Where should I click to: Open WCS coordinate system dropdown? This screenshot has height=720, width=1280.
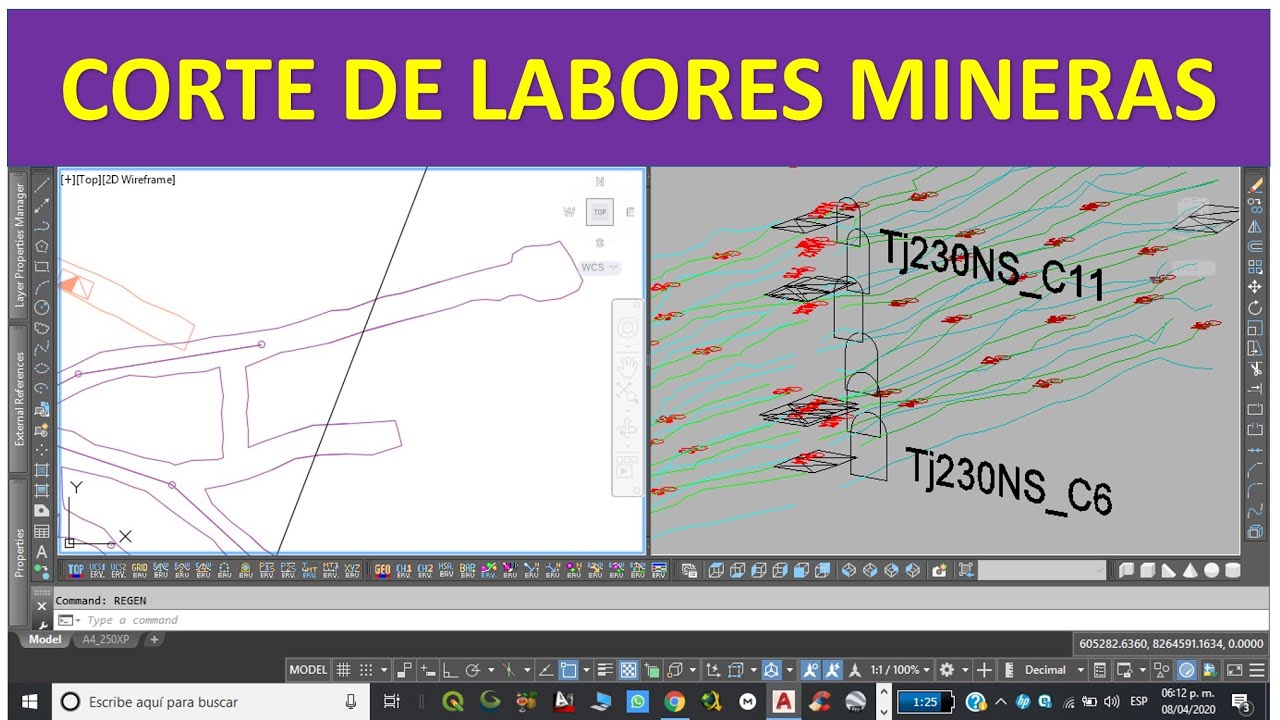click(600, 267)
